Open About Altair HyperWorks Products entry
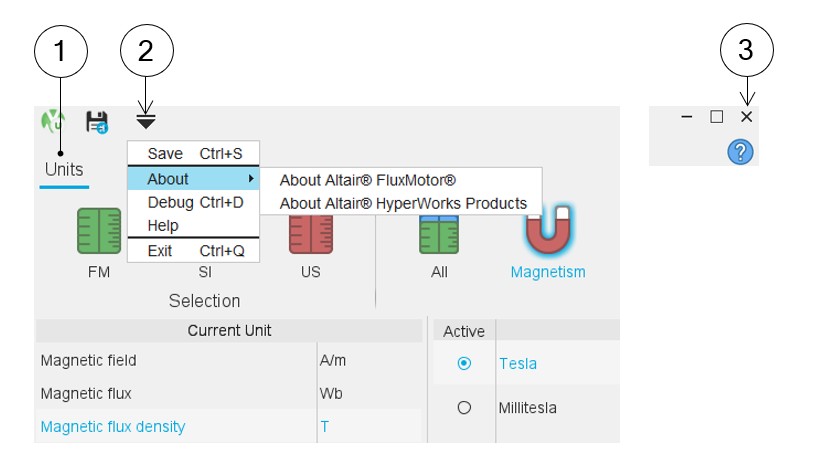The height and width of the screenshot is (468, 820). pos(403,203)
